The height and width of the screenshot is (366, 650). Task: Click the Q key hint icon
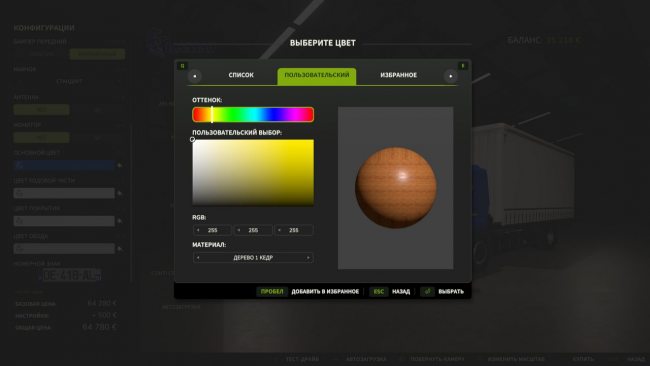point(182,65)
